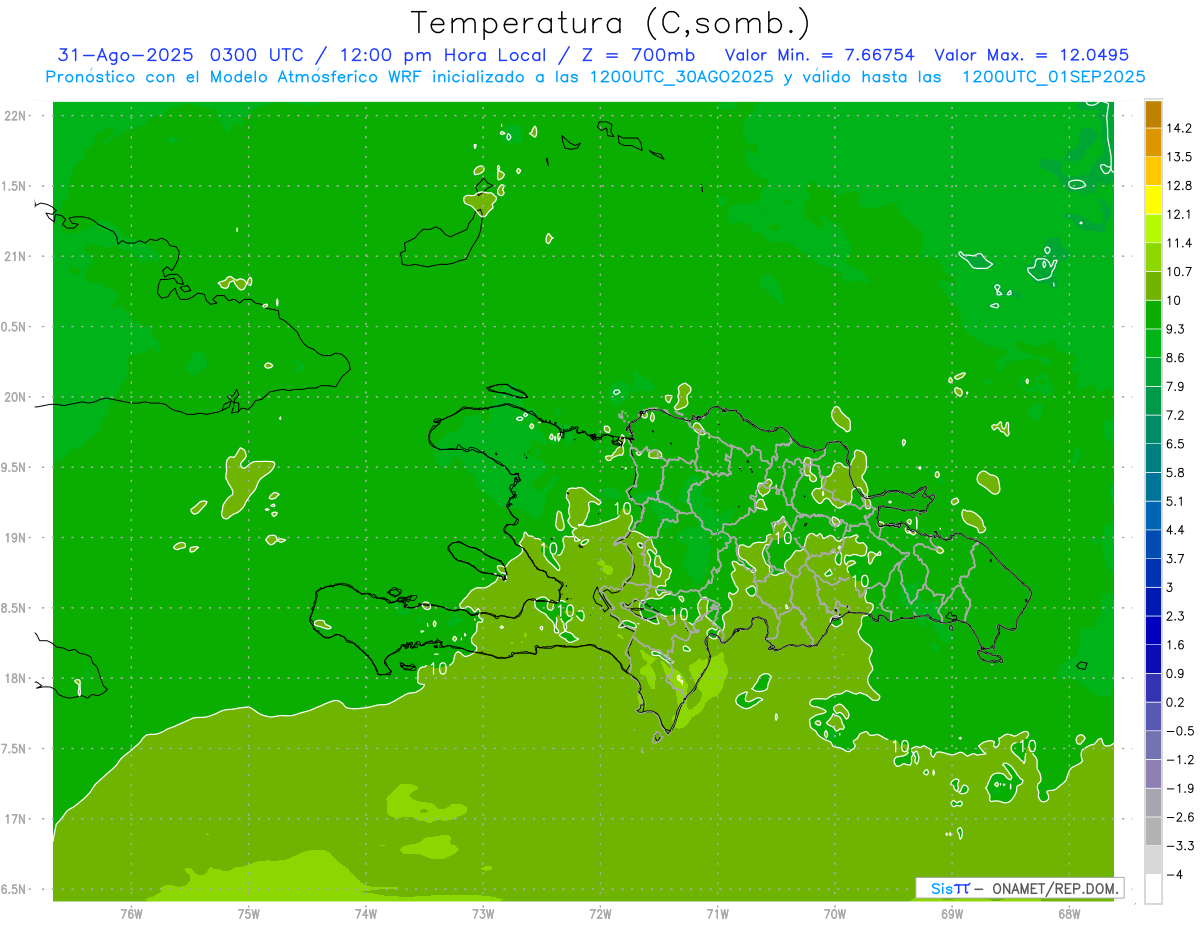Click the "9.3" colorbar value

(x=1176, y=328)
